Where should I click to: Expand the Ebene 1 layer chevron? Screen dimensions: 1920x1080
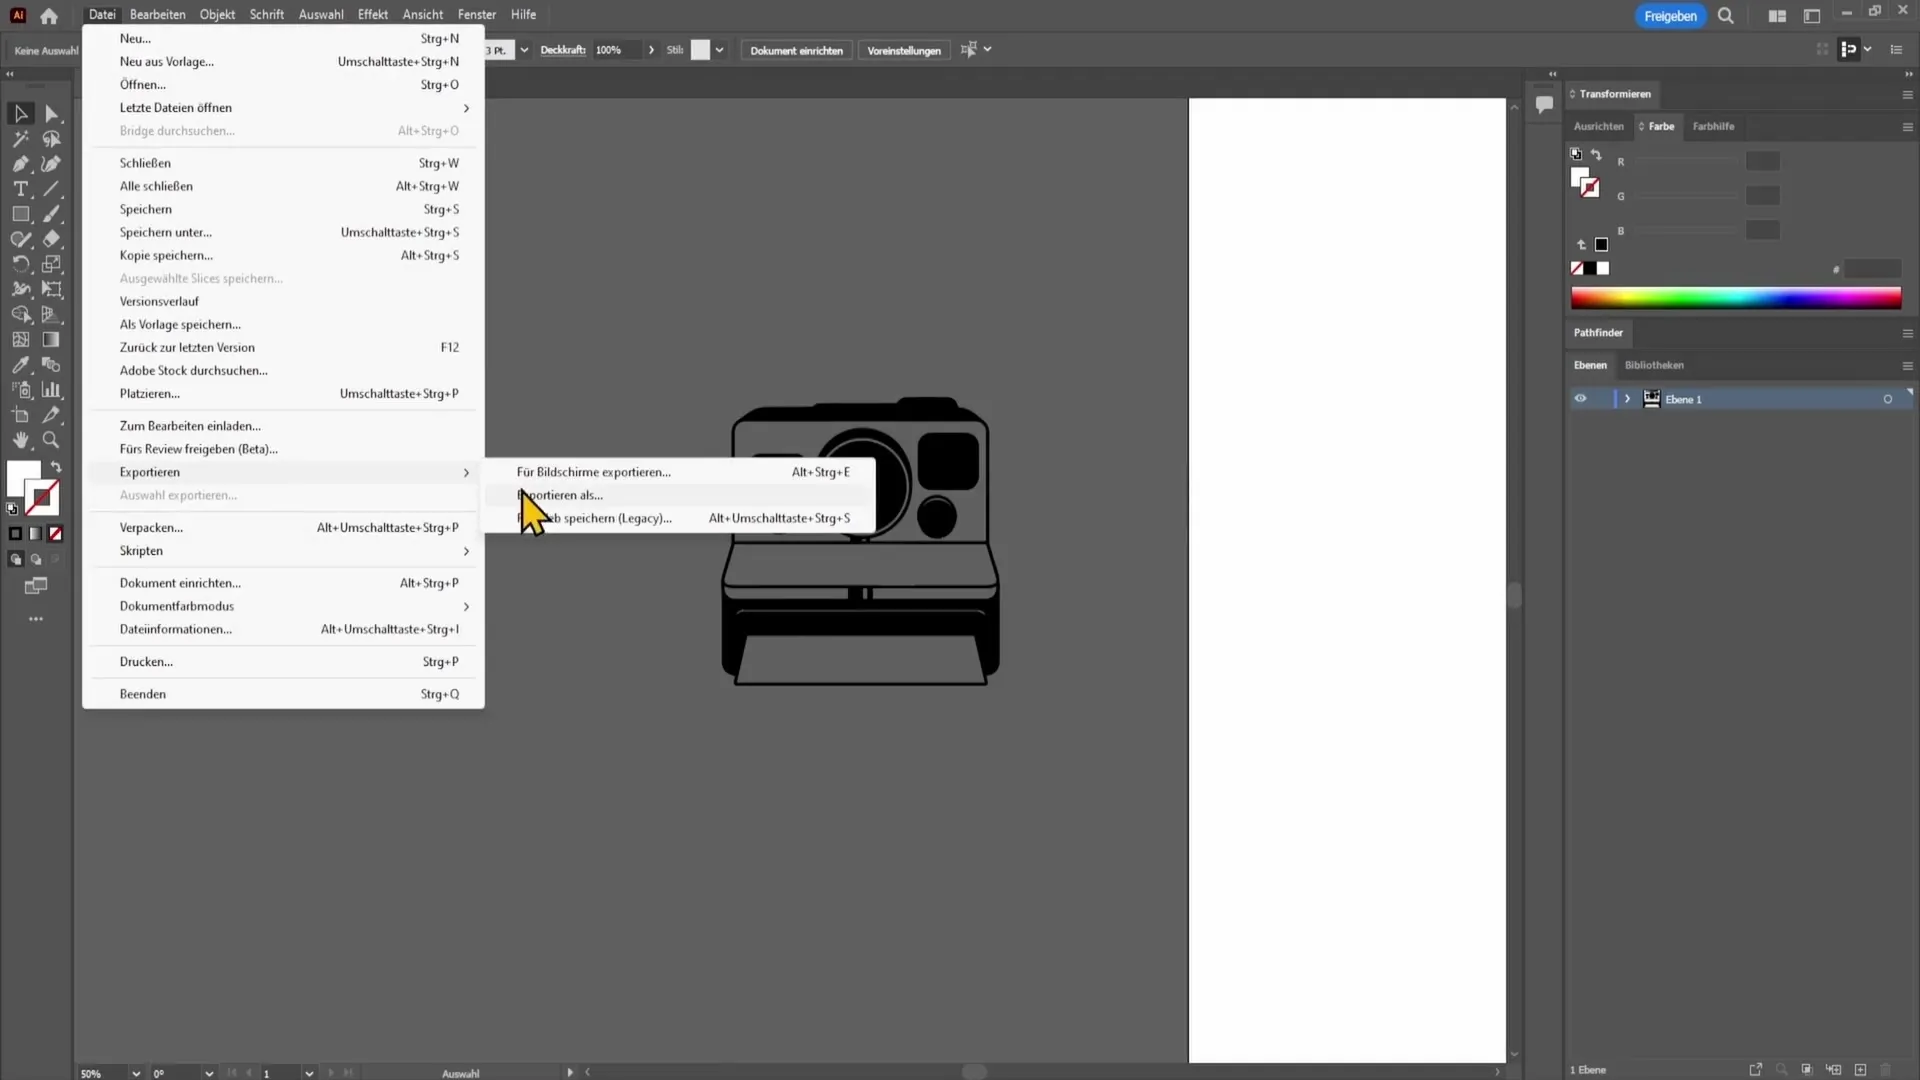(x=1627, y=399)
